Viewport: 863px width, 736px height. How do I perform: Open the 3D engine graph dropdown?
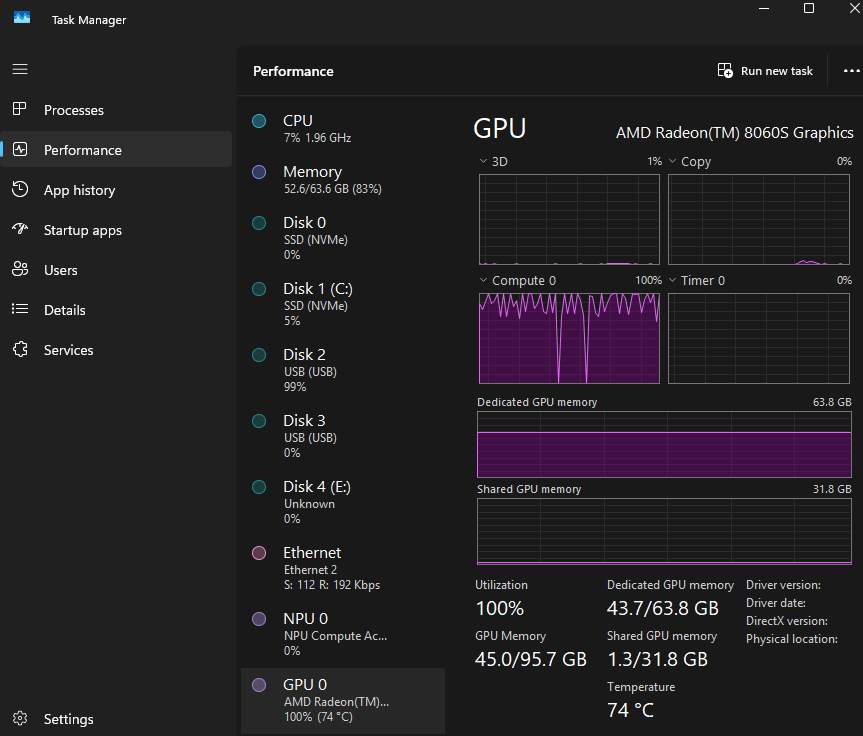[483, 161]
